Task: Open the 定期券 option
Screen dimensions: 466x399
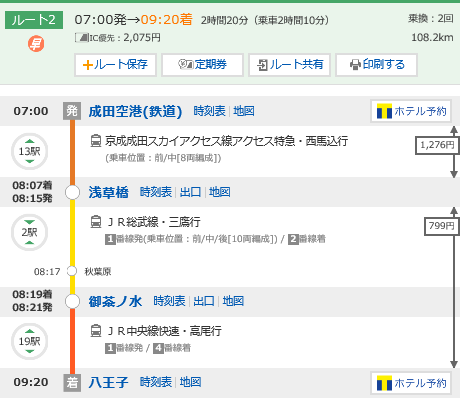Action: [202, 65]
